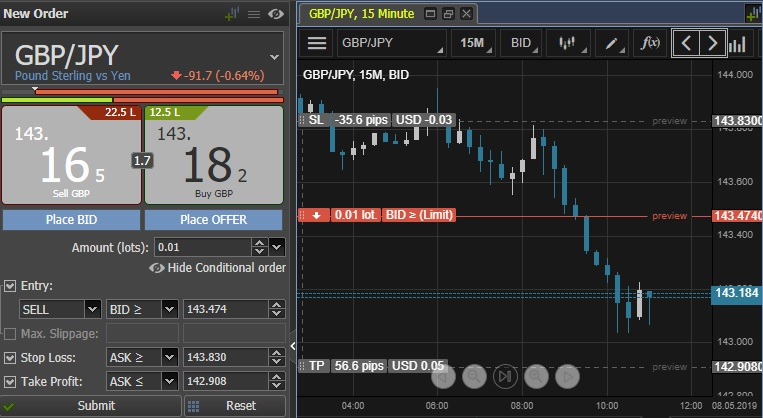Click the chart zoom in magnifier button
This screenshot has height=418, width=763.
(x=536, y=376)
